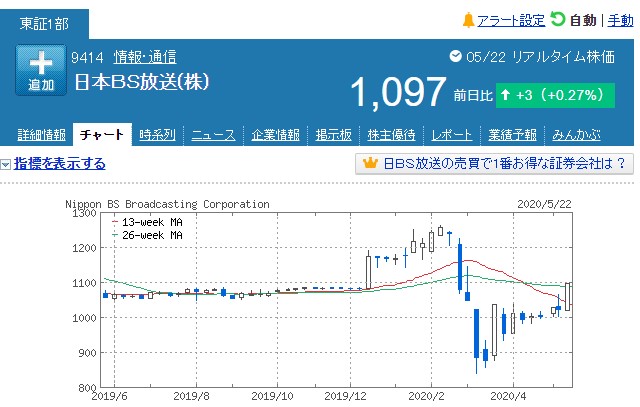This screenshot has height=407, width=640.
Task: Select 自動 refresh mode
Action: (x=583, y=20)
